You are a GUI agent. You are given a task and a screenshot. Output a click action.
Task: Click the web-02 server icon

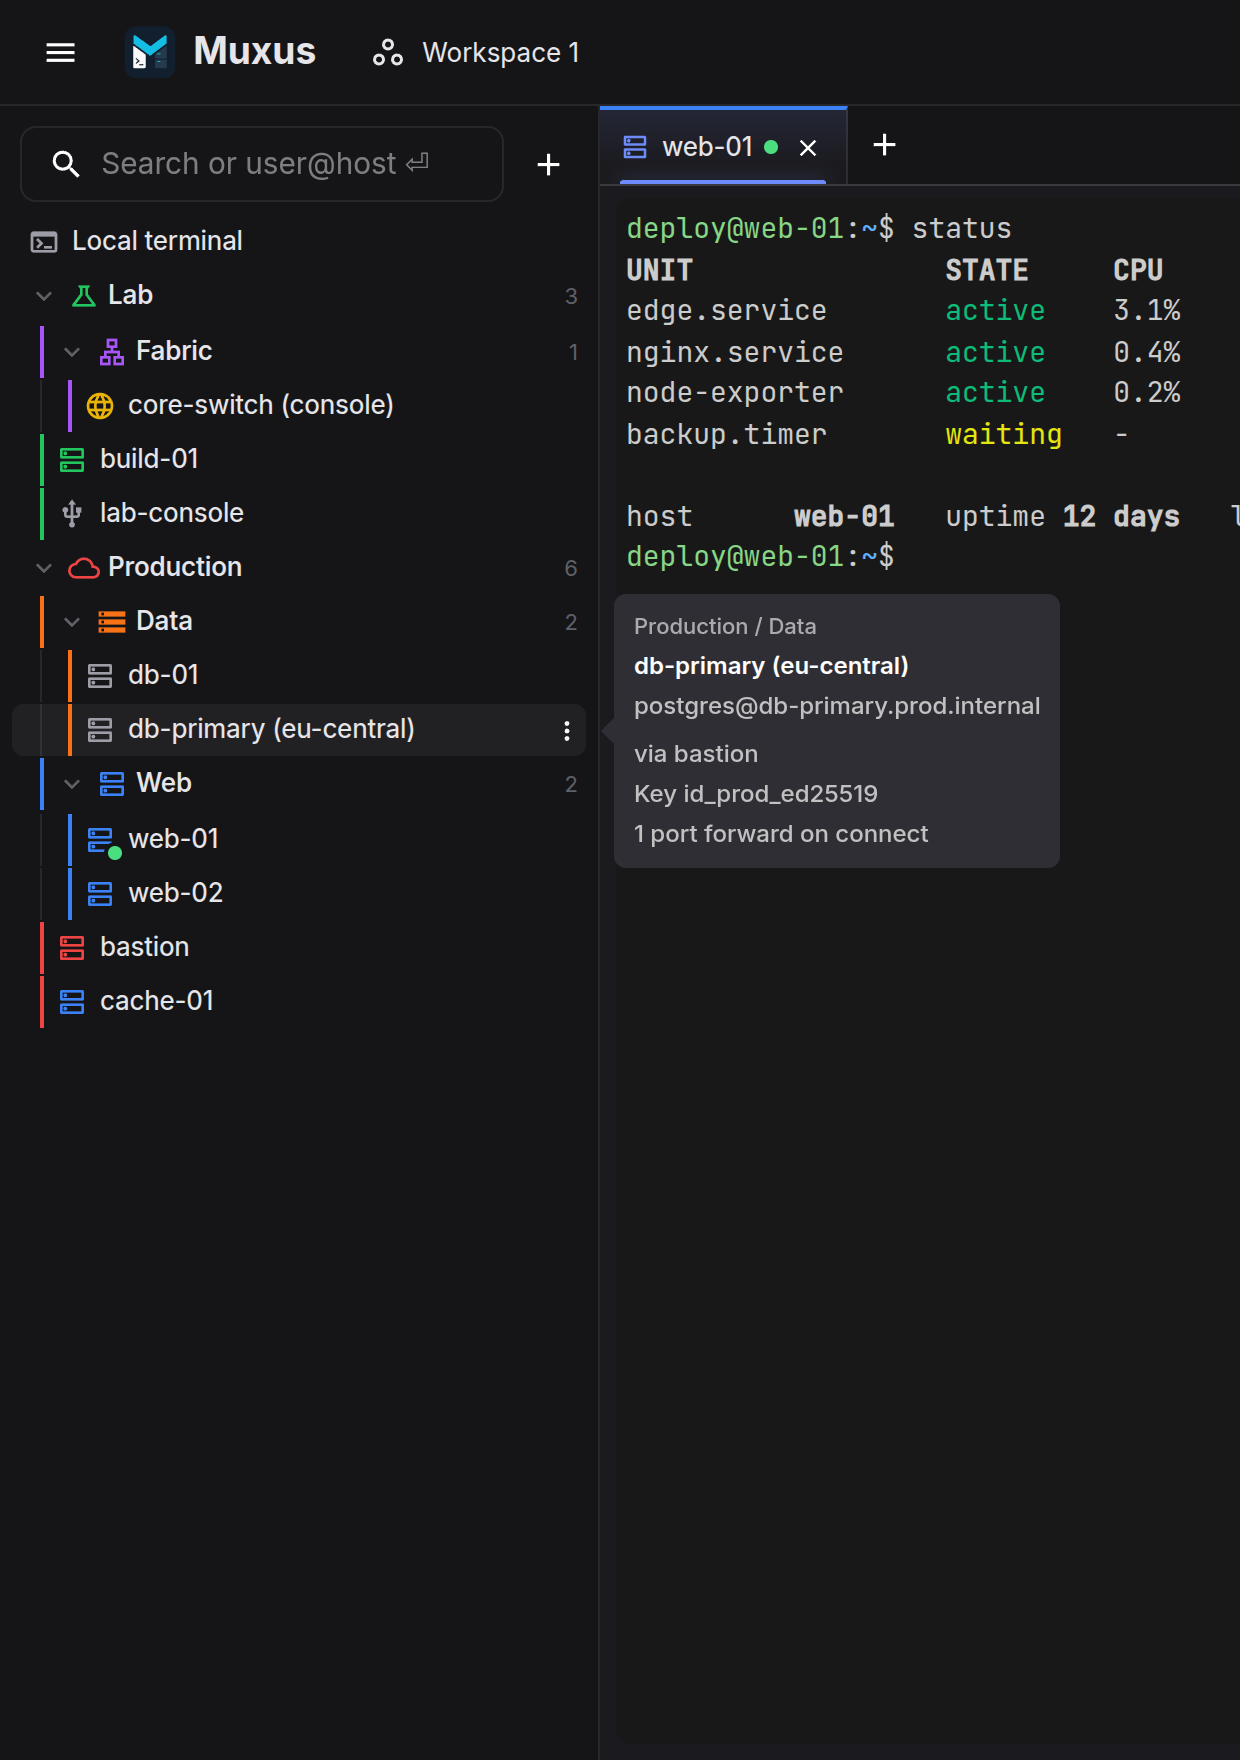pos(100,893)
